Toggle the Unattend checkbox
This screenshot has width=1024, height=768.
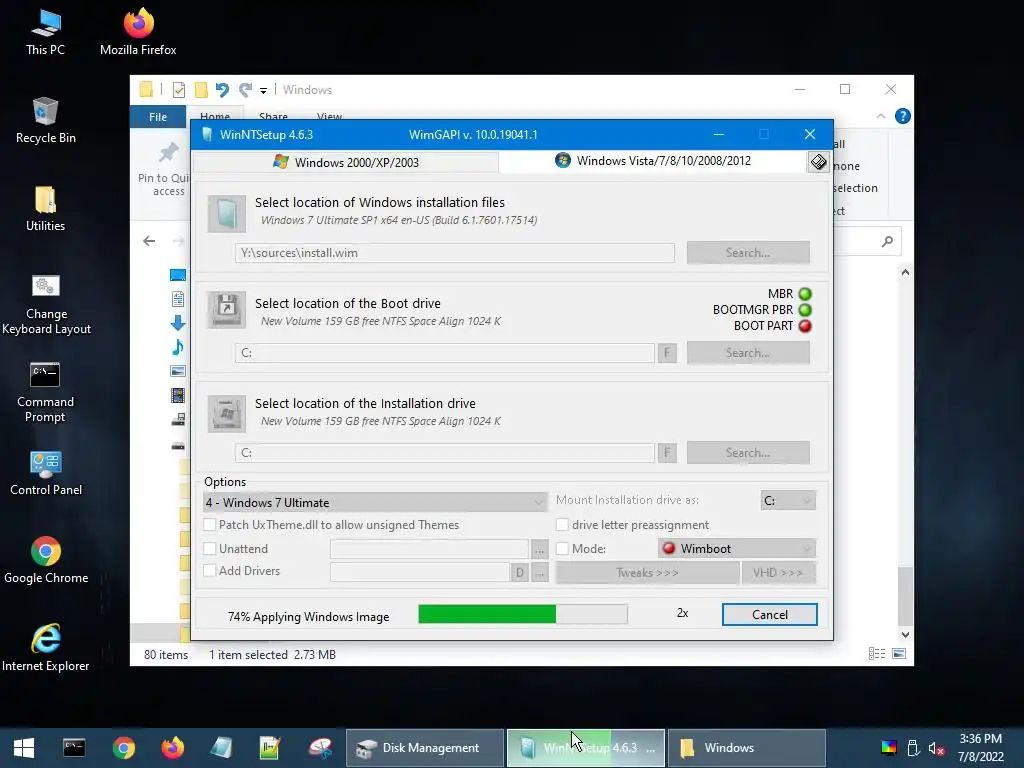click(210, 549)
